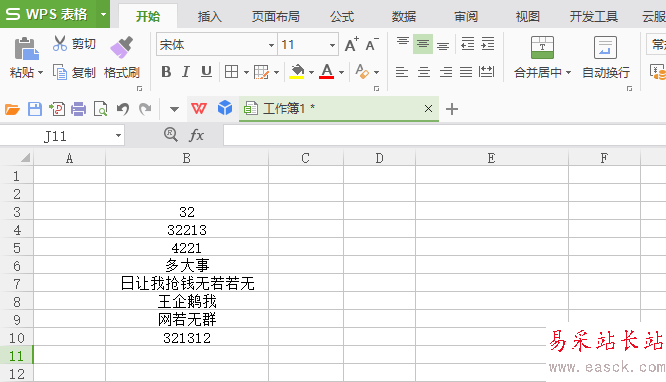The width and height of the screenshot is (666, 382).
Task: Switch to the 开始 tab
Action: (148, 17)
